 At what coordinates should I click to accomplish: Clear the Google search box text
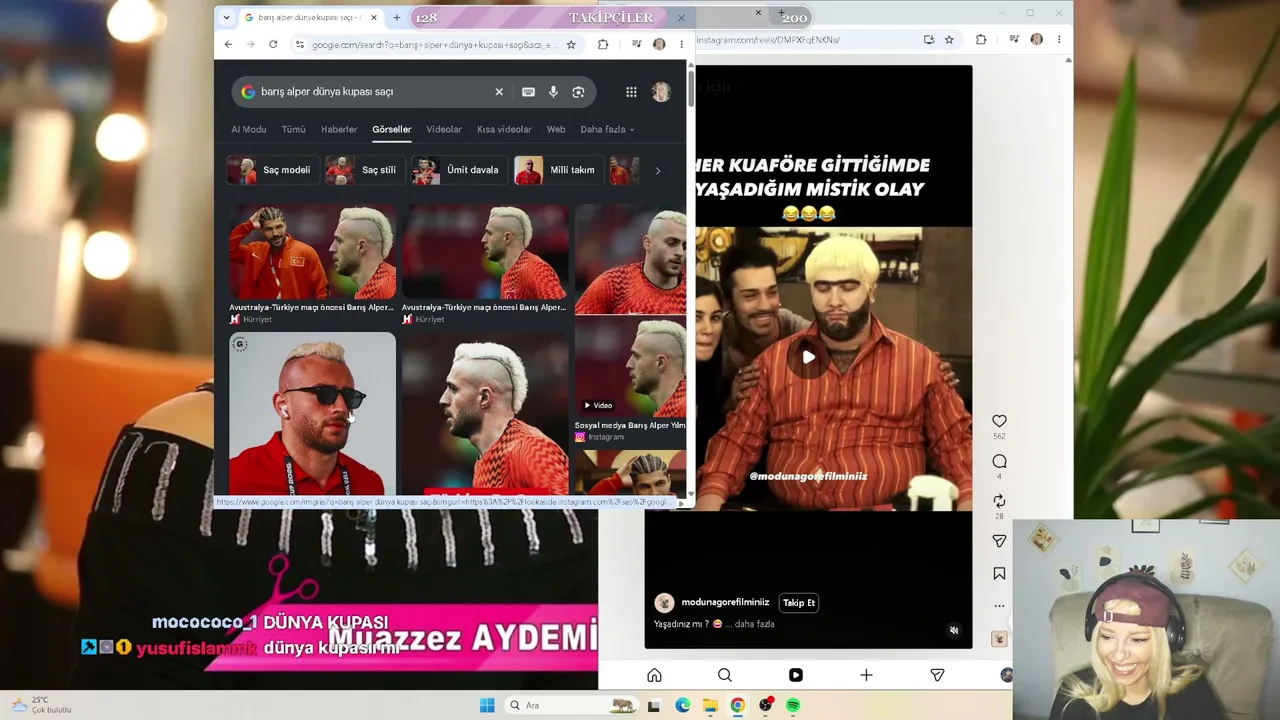[499, 92]
